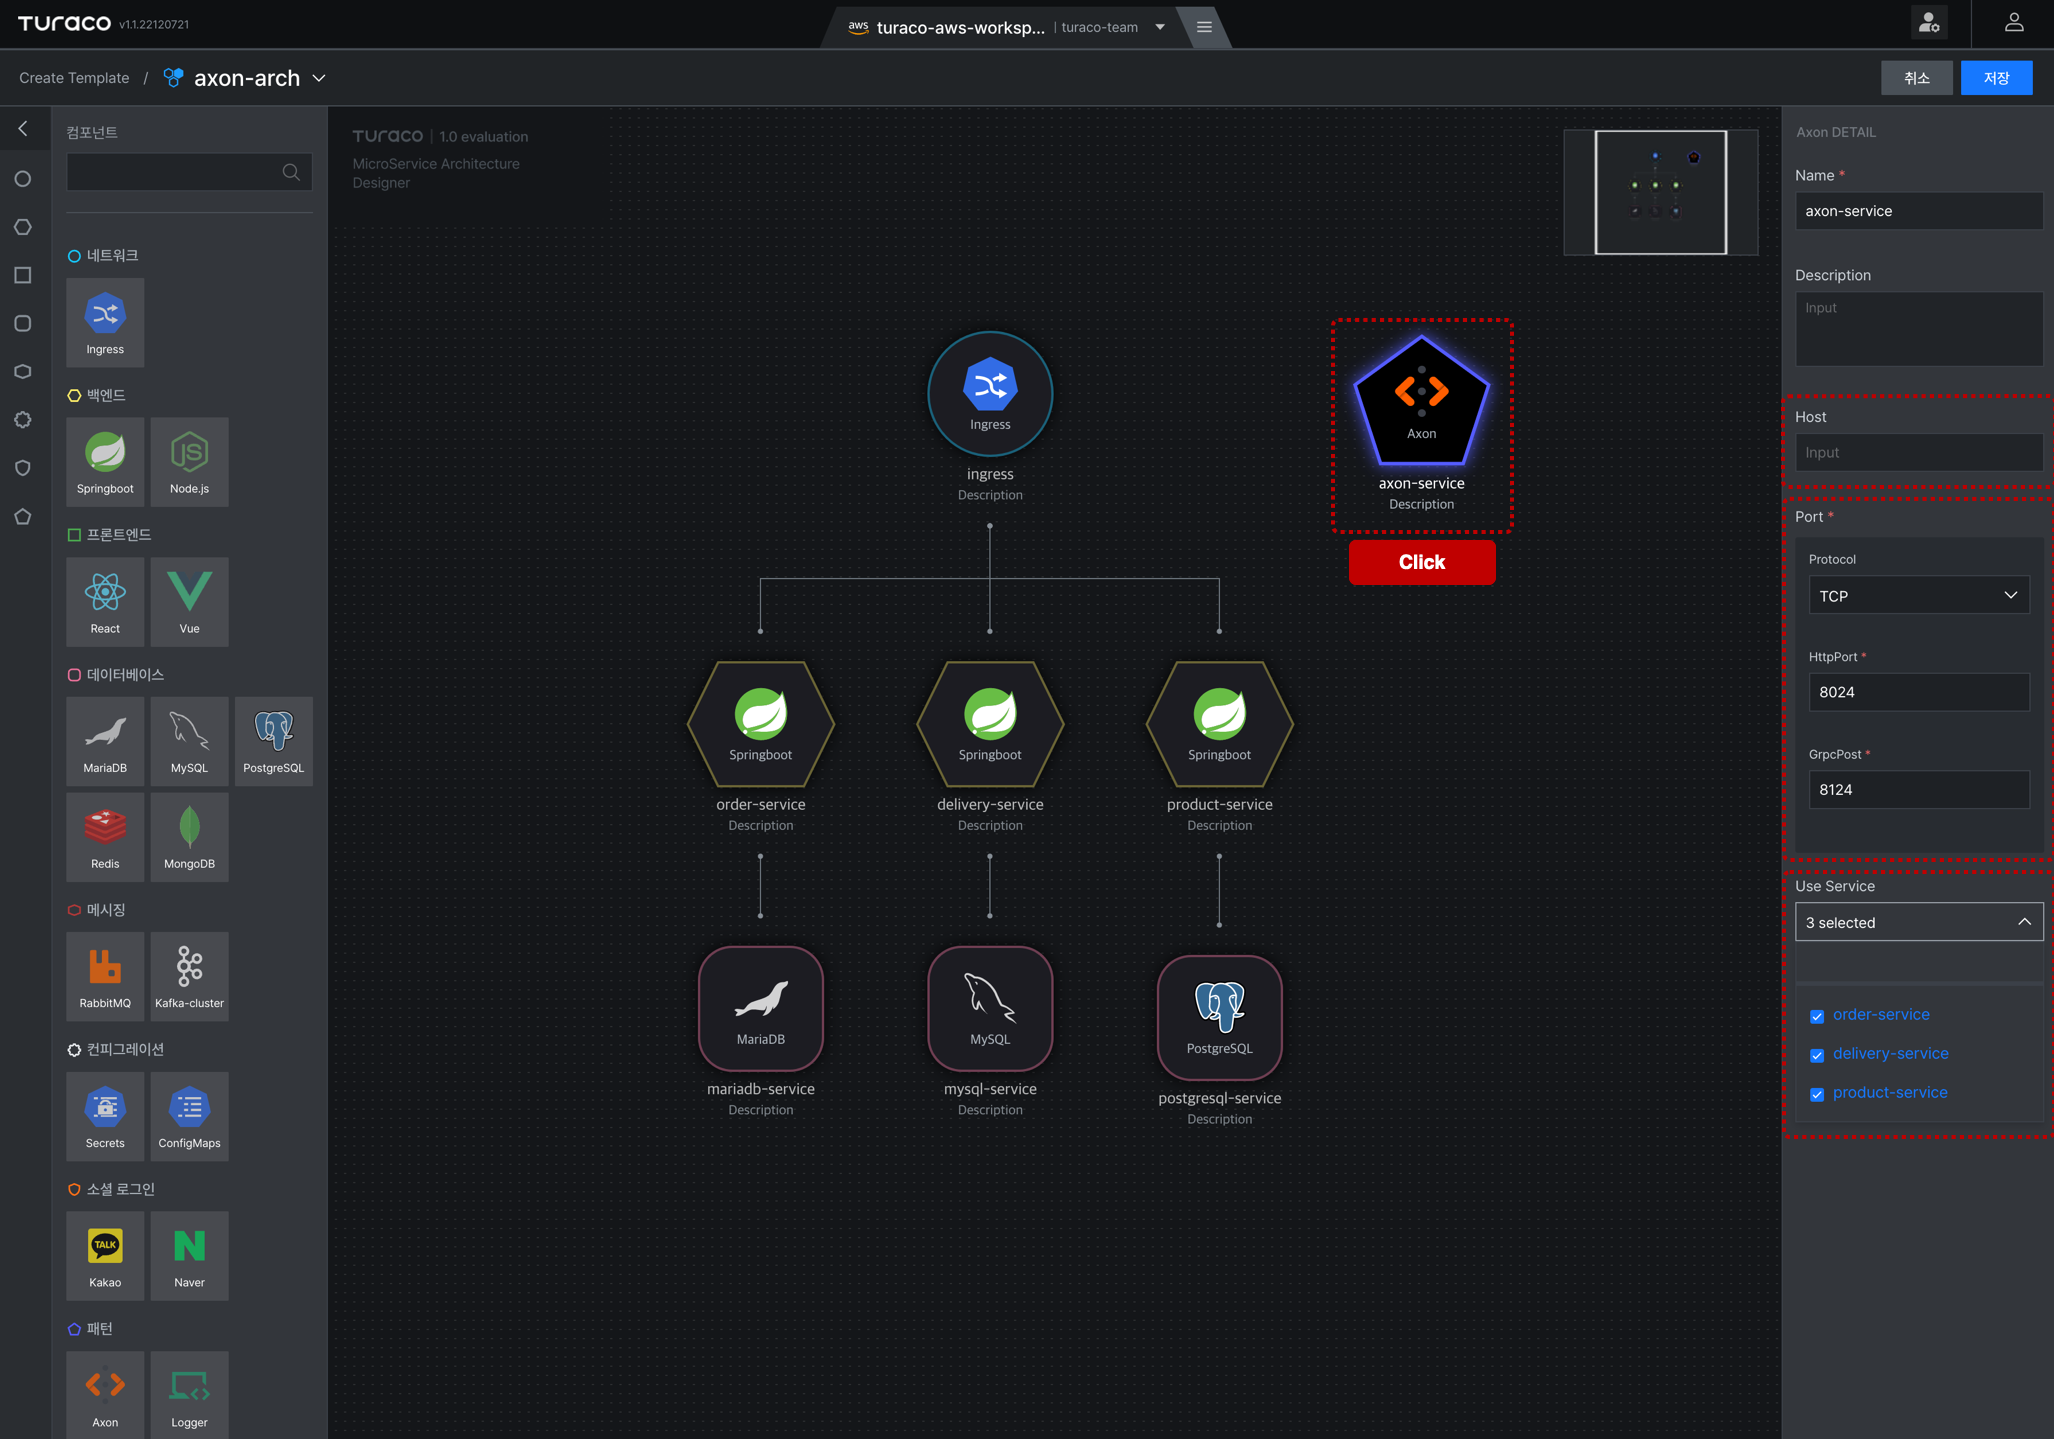Open the hamburger menu in top bar
The image size is (2054, 1439).
1204,27
